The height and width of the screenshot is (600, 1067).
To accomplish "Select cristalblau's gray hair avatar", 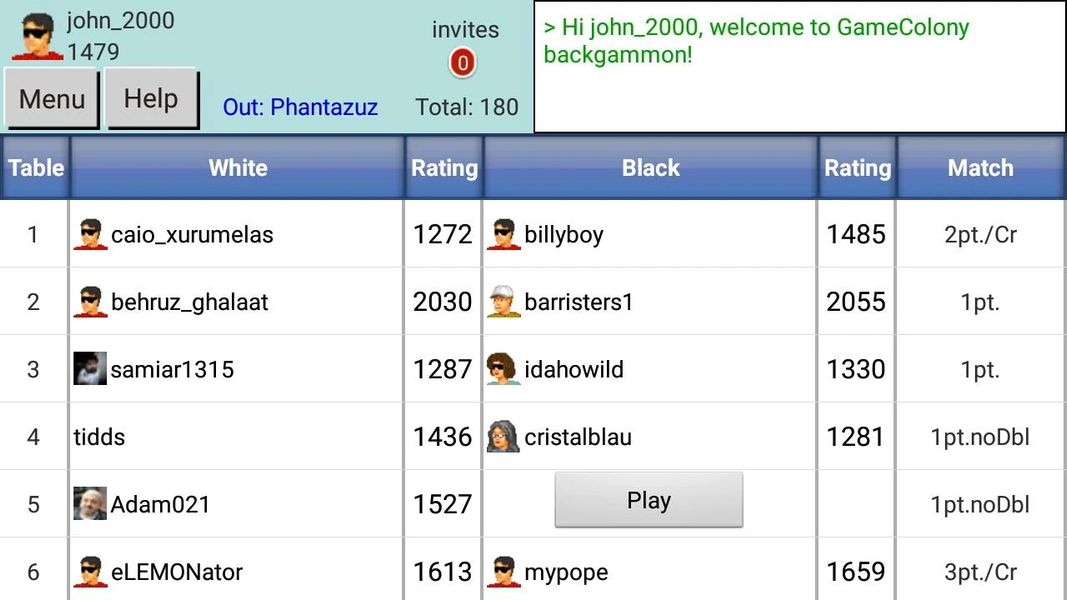I will coord(504,436).
